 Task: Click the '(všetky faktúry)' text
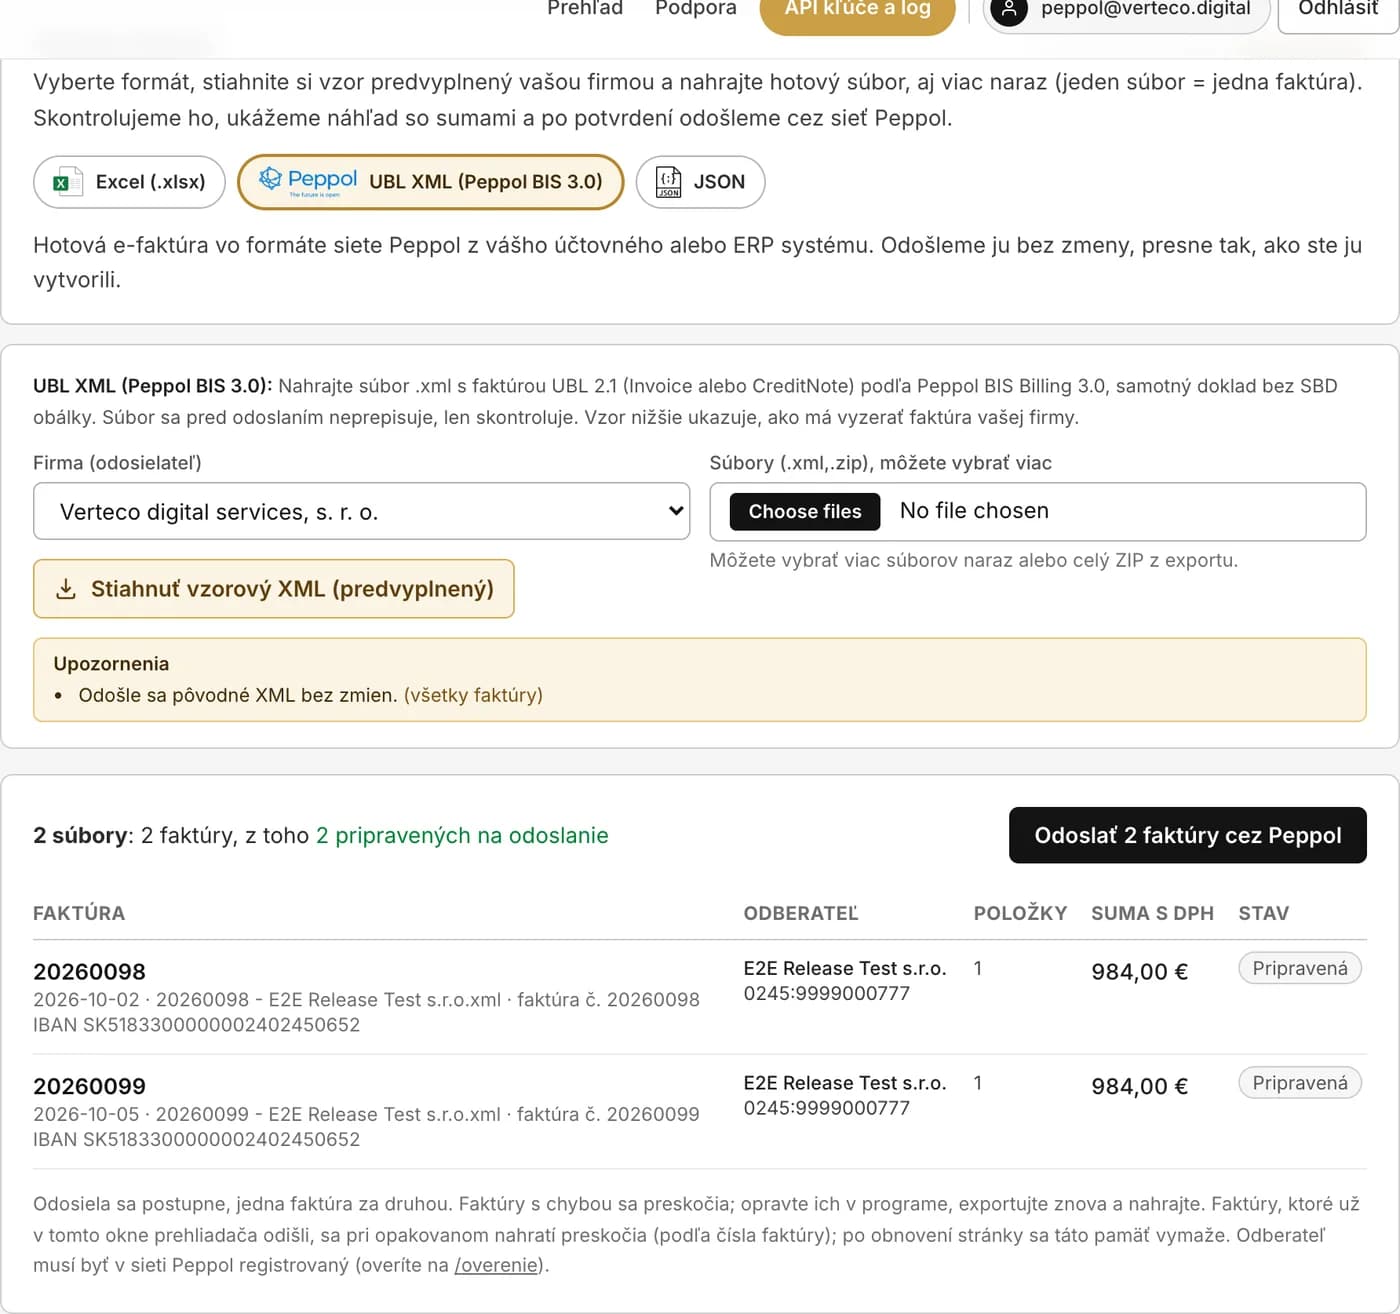click(x=473, y=695)
